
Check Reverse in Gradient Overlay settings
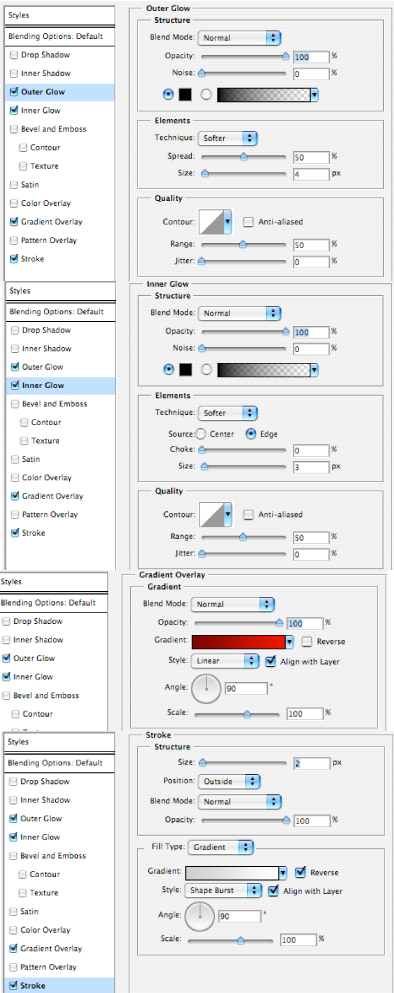coord(306,642)
